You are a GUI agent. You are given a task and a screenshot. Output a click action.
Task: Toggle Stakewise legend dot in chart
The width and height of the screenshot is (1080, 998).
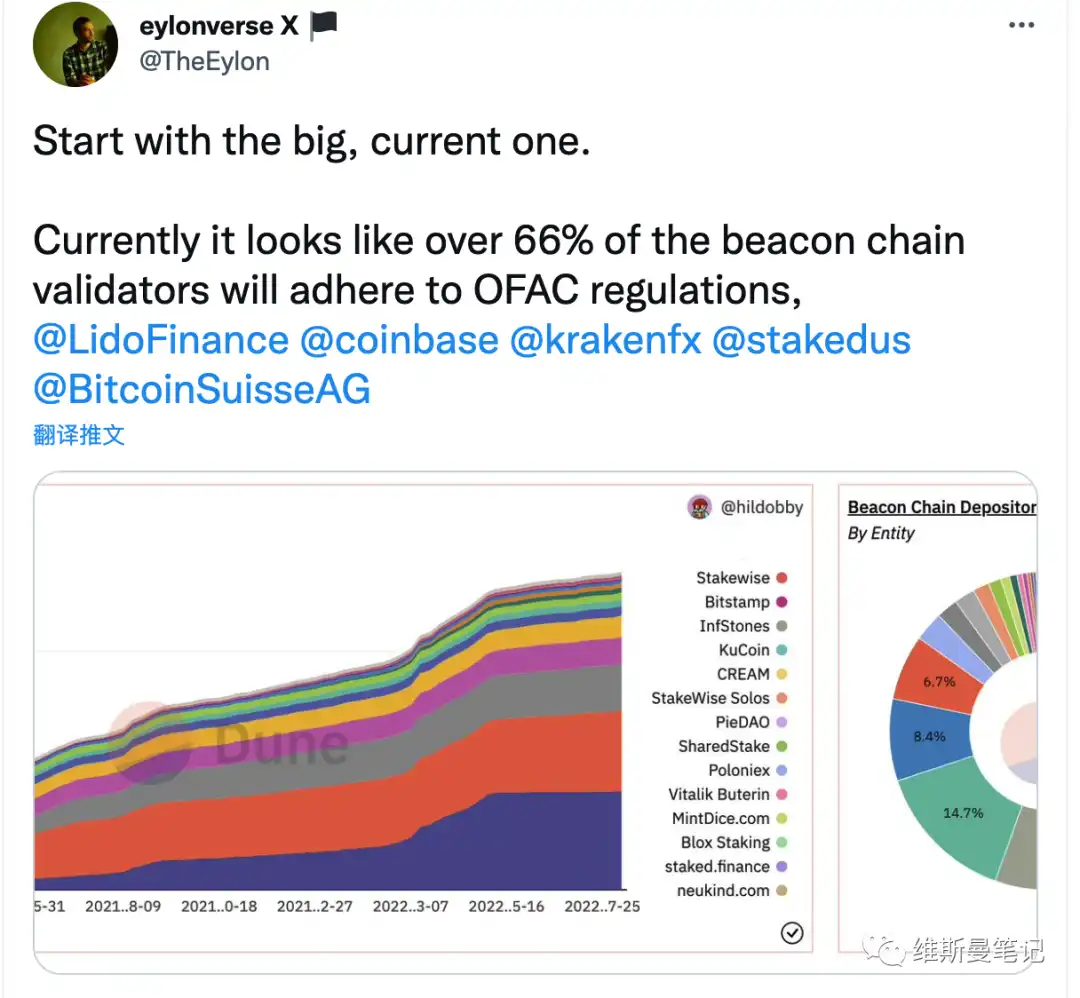click(x=782, y=578)
